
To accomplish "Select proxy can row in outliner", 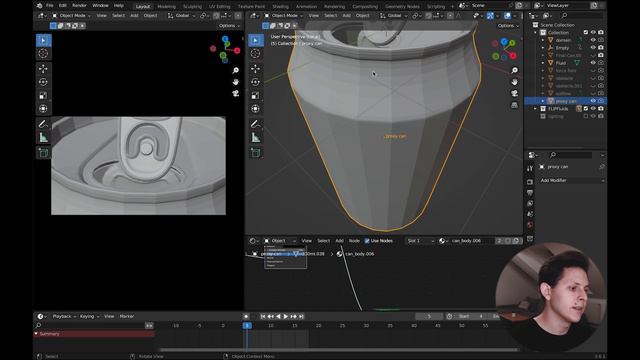I will (x=565, y=101).
